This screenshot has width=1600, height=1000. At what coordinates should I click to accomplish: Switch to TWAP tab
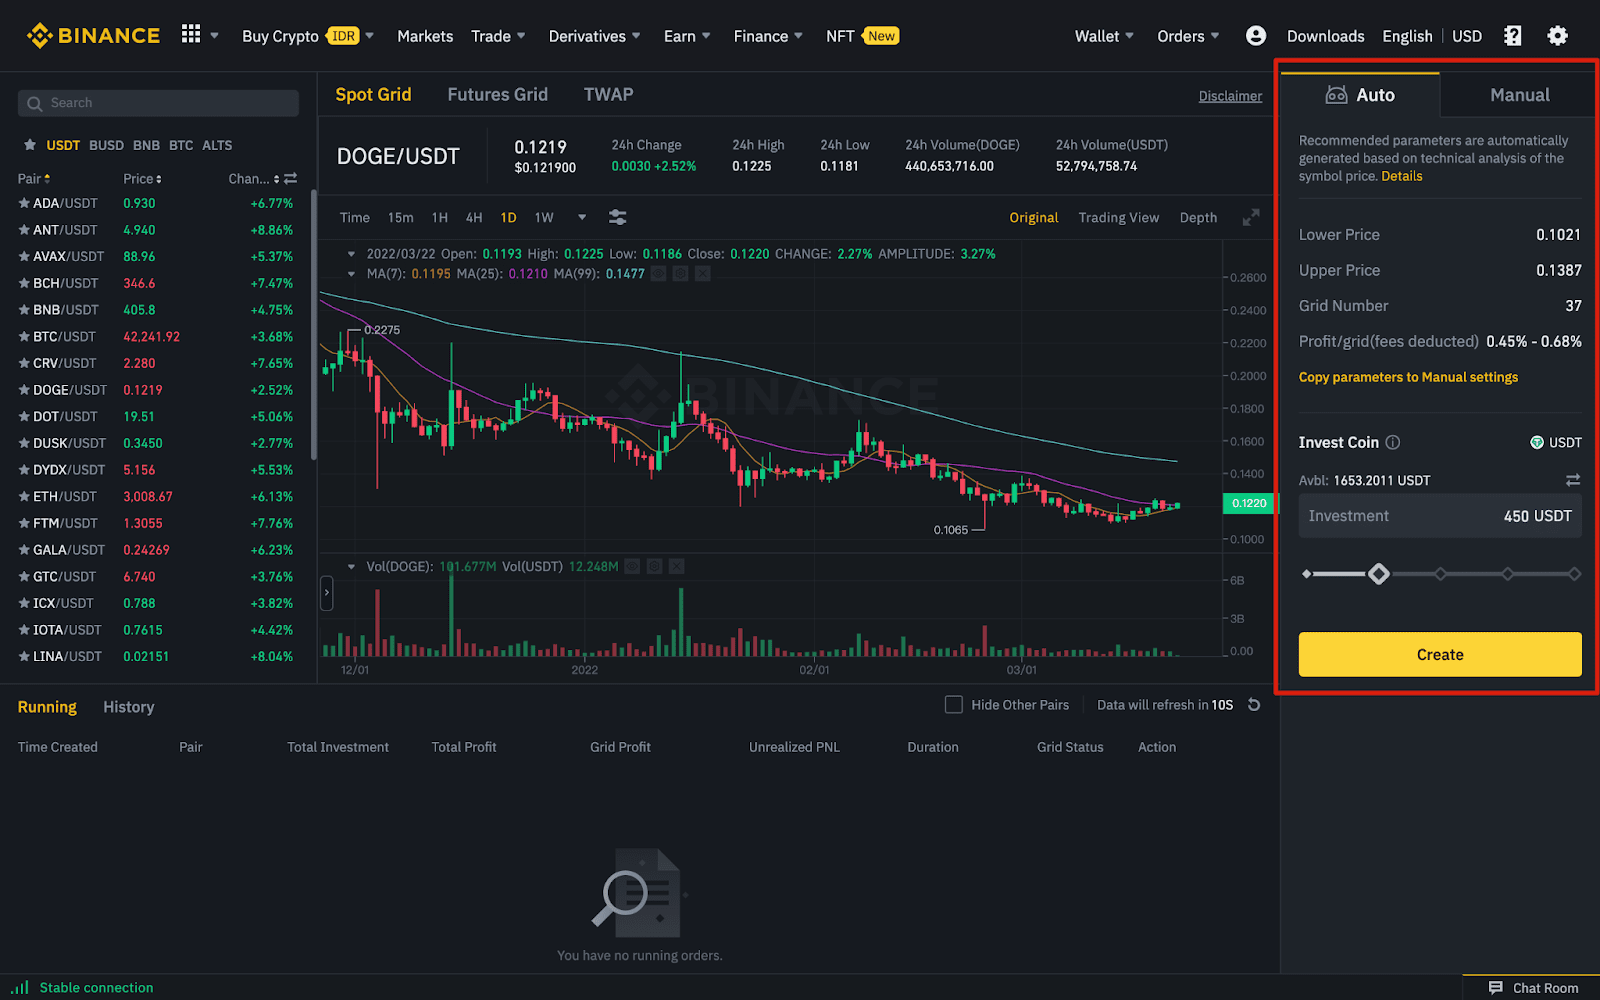(608, 95)
